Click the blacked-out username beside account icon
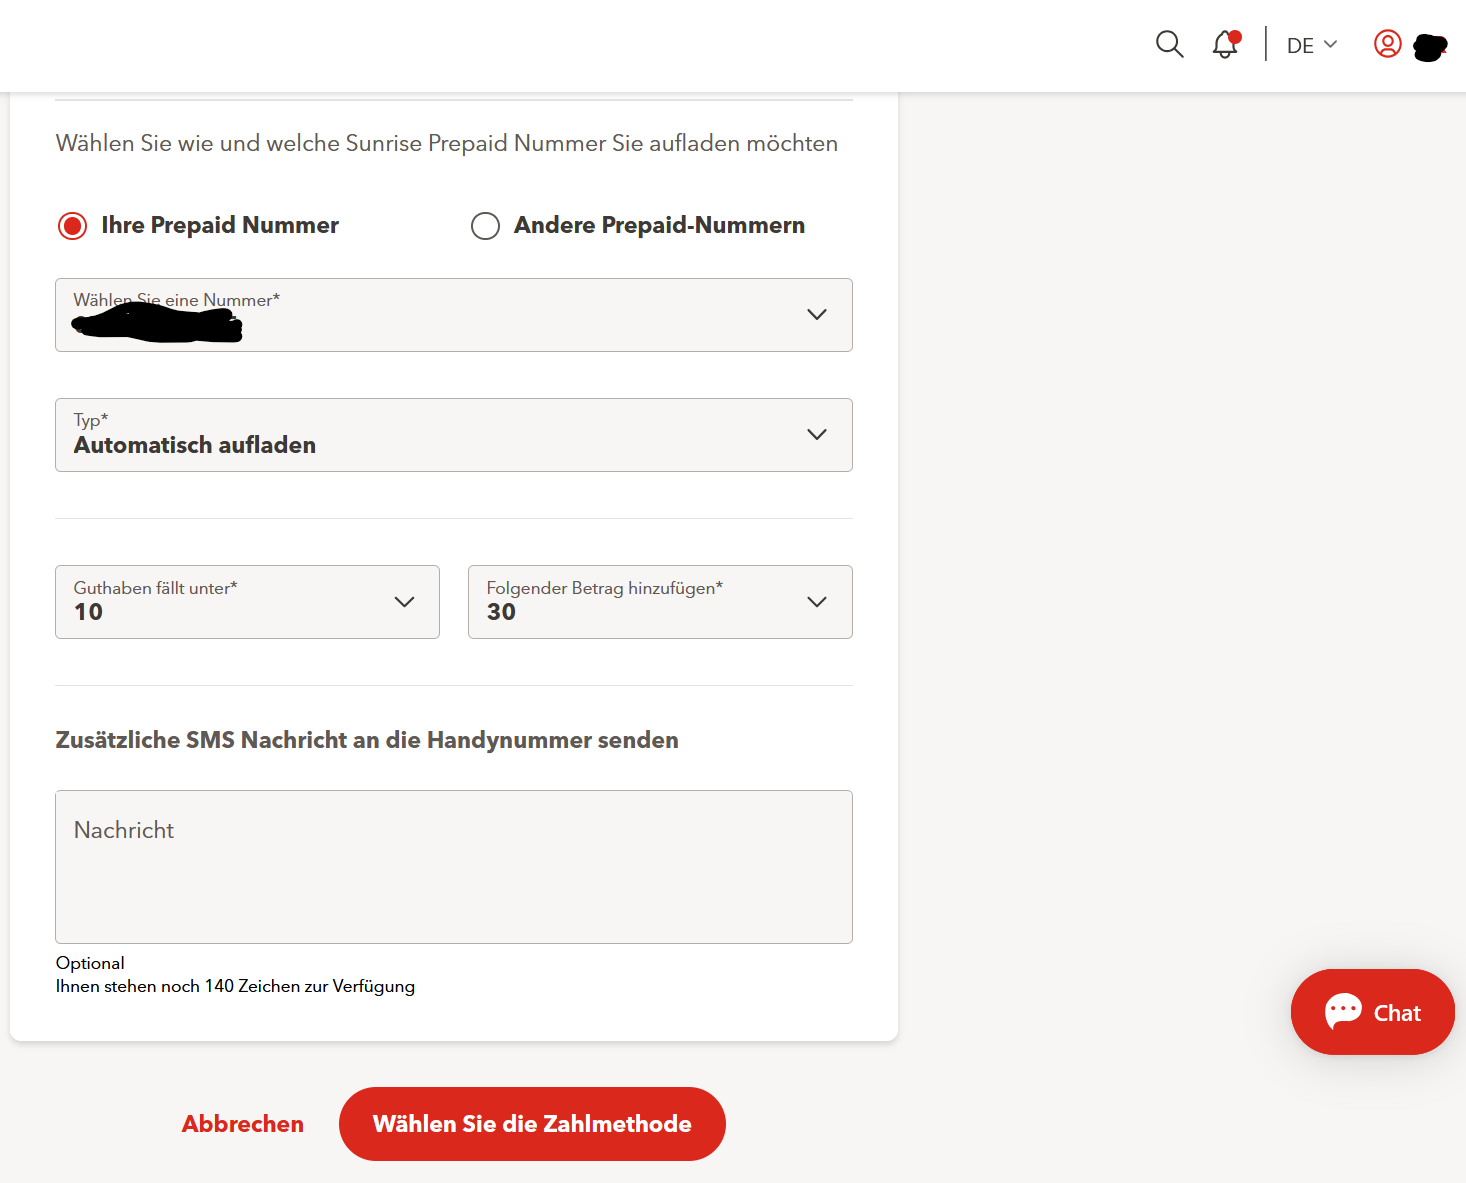The height and width of the screenshot is (1183, 1466). (1430, 47)
